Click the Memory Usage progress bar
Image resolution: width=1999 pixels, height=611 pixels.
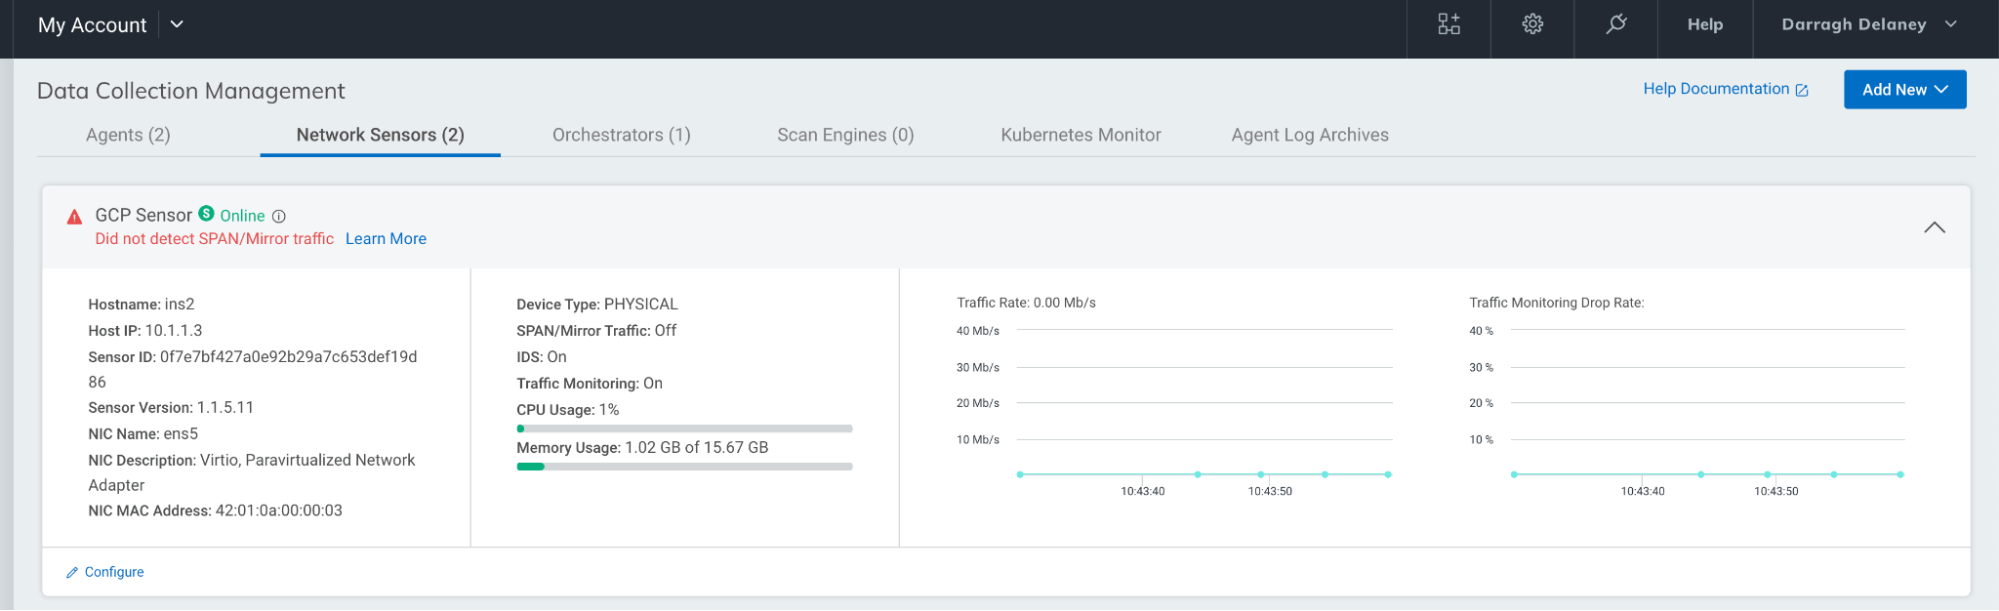[x=684, y=467]
